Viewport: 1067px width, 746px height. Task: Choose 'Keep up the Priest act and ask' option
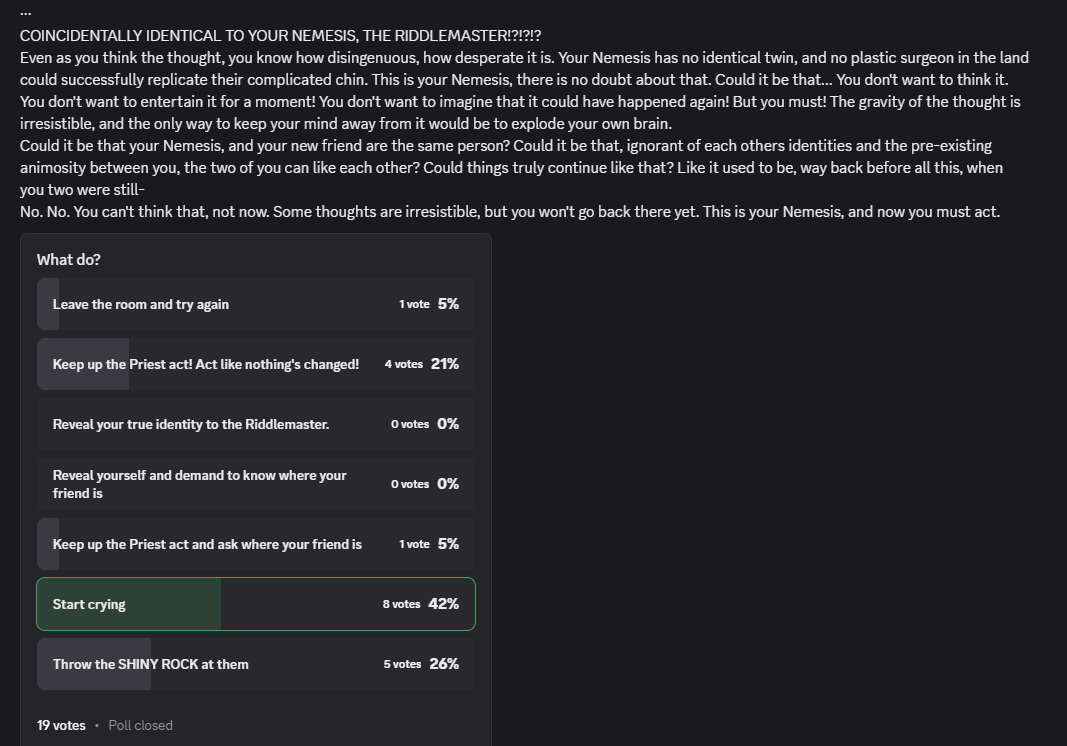pyautogui.click(x=256, y=544)
